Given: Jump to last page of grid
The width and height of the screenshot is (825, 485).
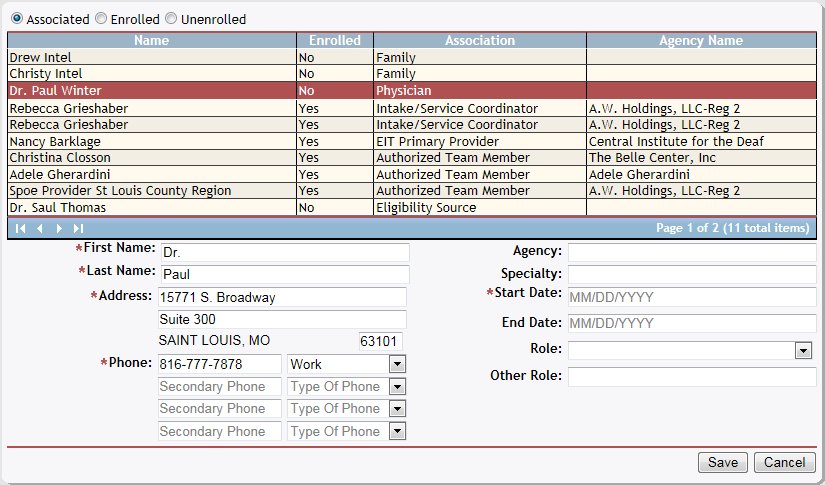Looking at the screenshot, I should click(x=78, y=228).
